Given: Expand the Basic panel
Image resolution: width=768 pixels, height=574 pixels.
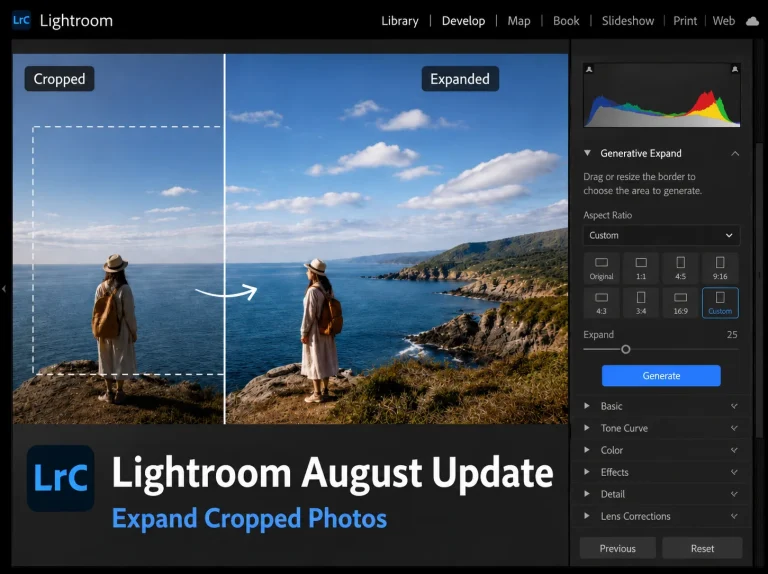Looking at the screenshot, I should tap(587, 406).
